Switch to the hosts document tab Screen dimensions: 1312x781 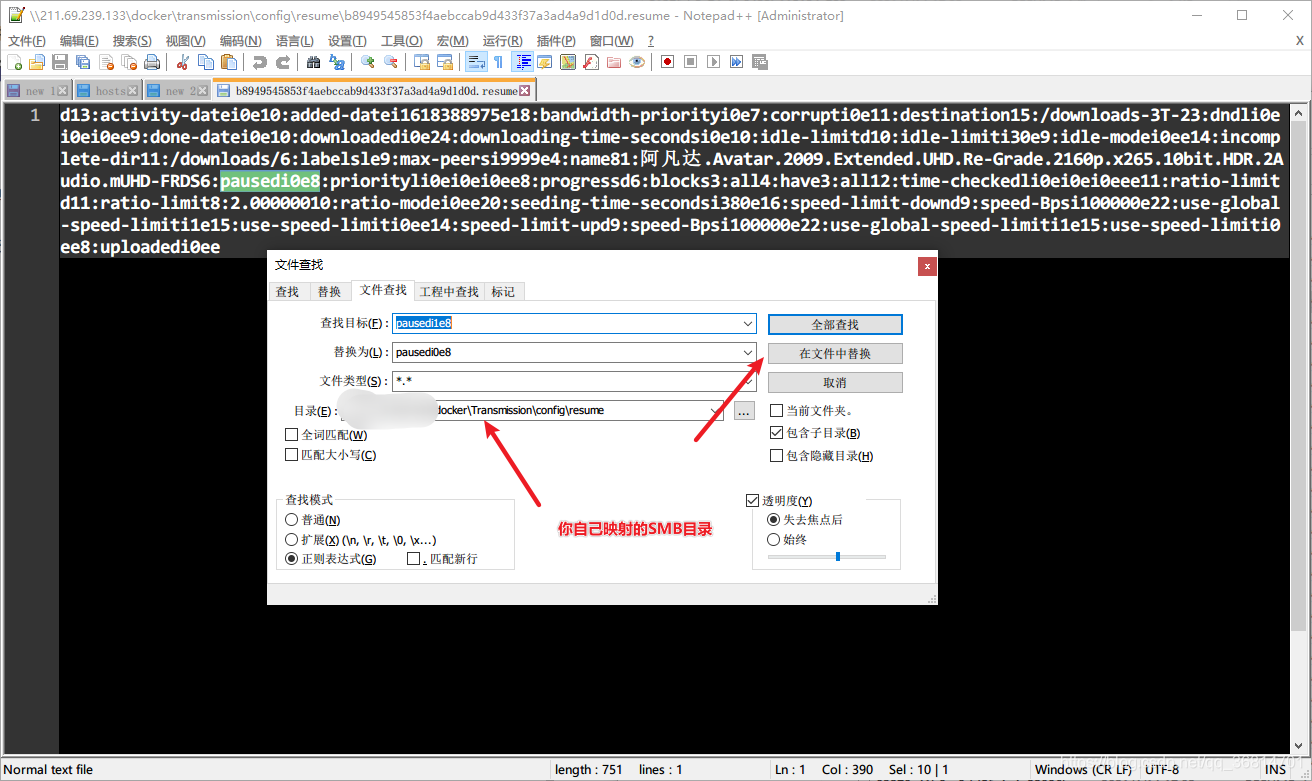[108, 91]
